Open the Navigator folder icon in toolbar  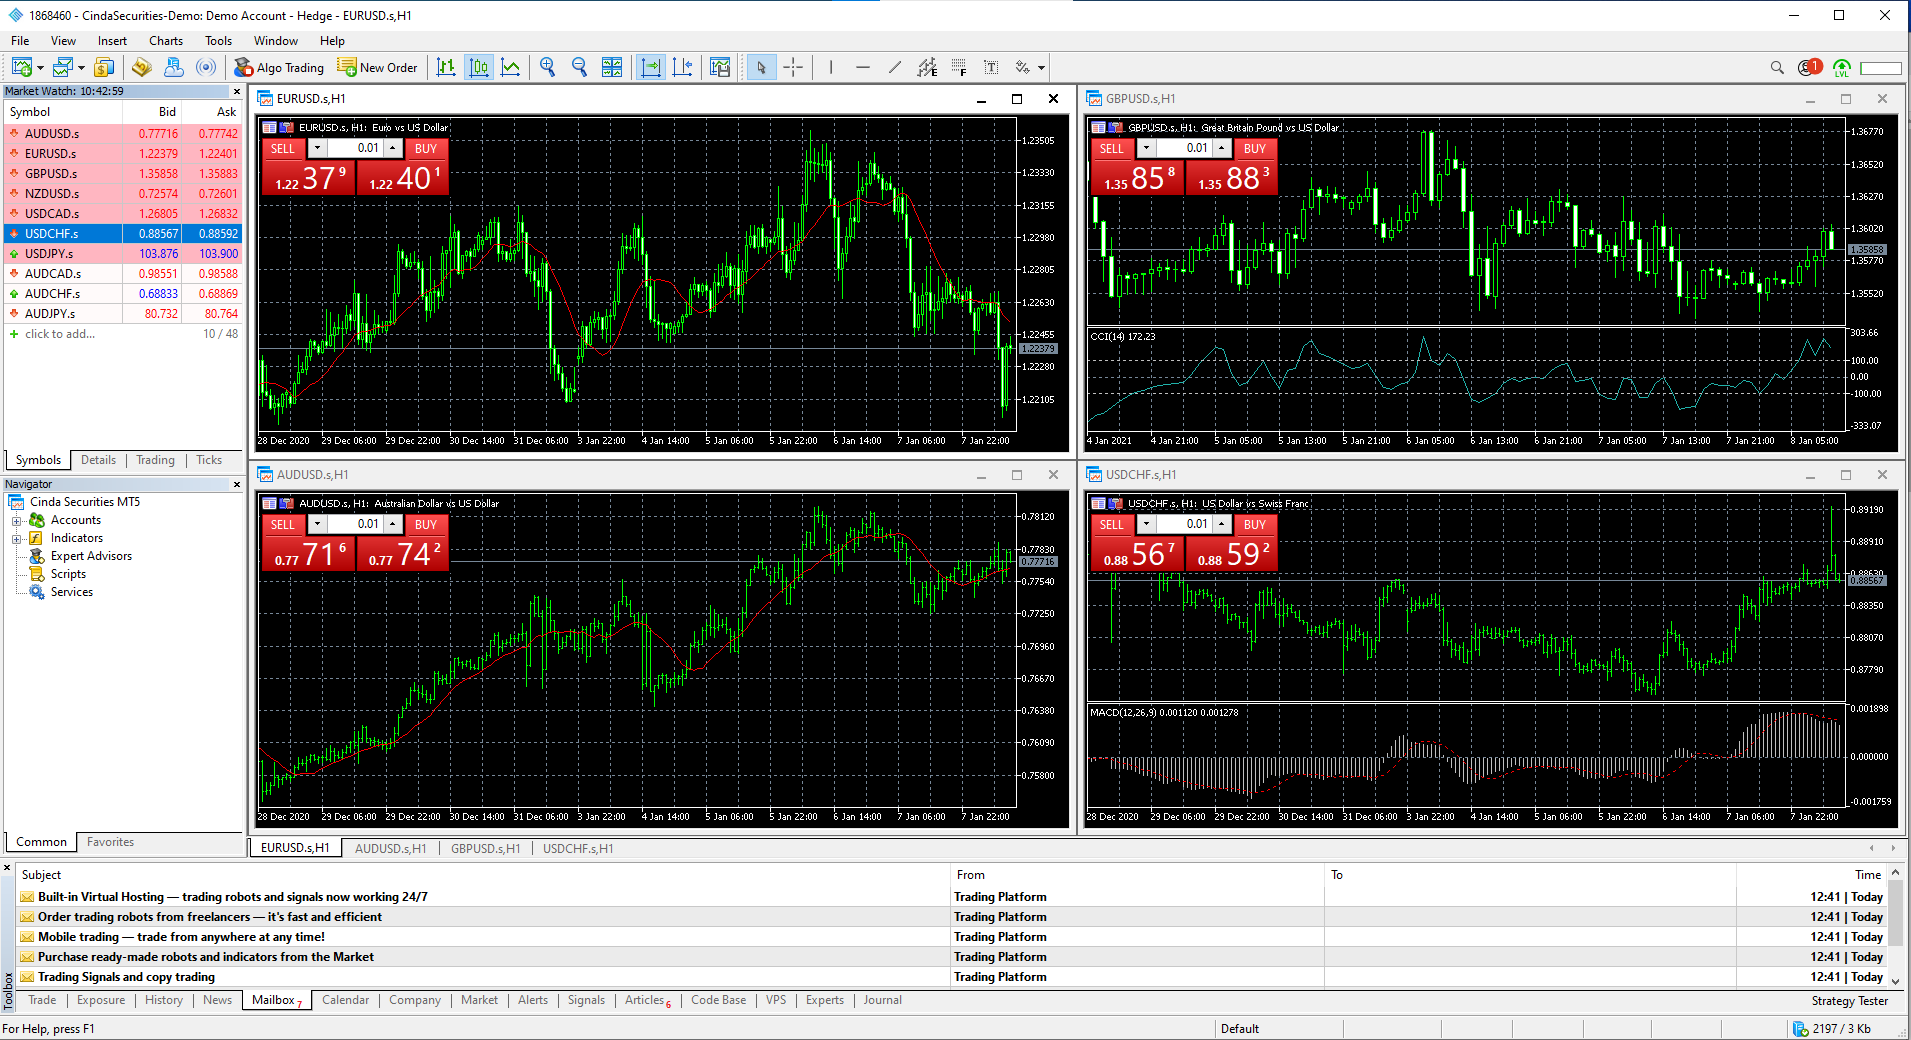(142, 67)
